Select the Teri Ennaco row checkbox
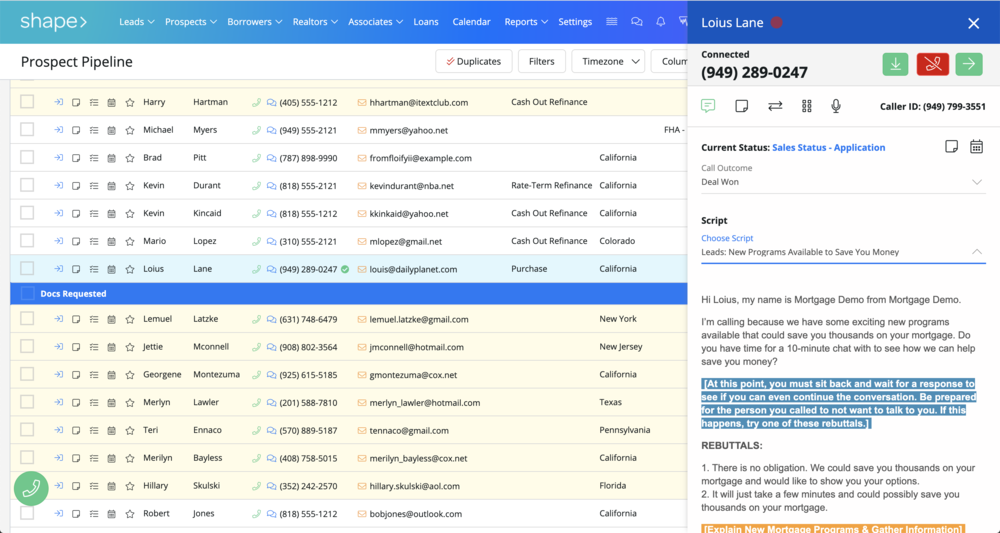This screenshot has width=1000, height=533. (x=27, y=430)
